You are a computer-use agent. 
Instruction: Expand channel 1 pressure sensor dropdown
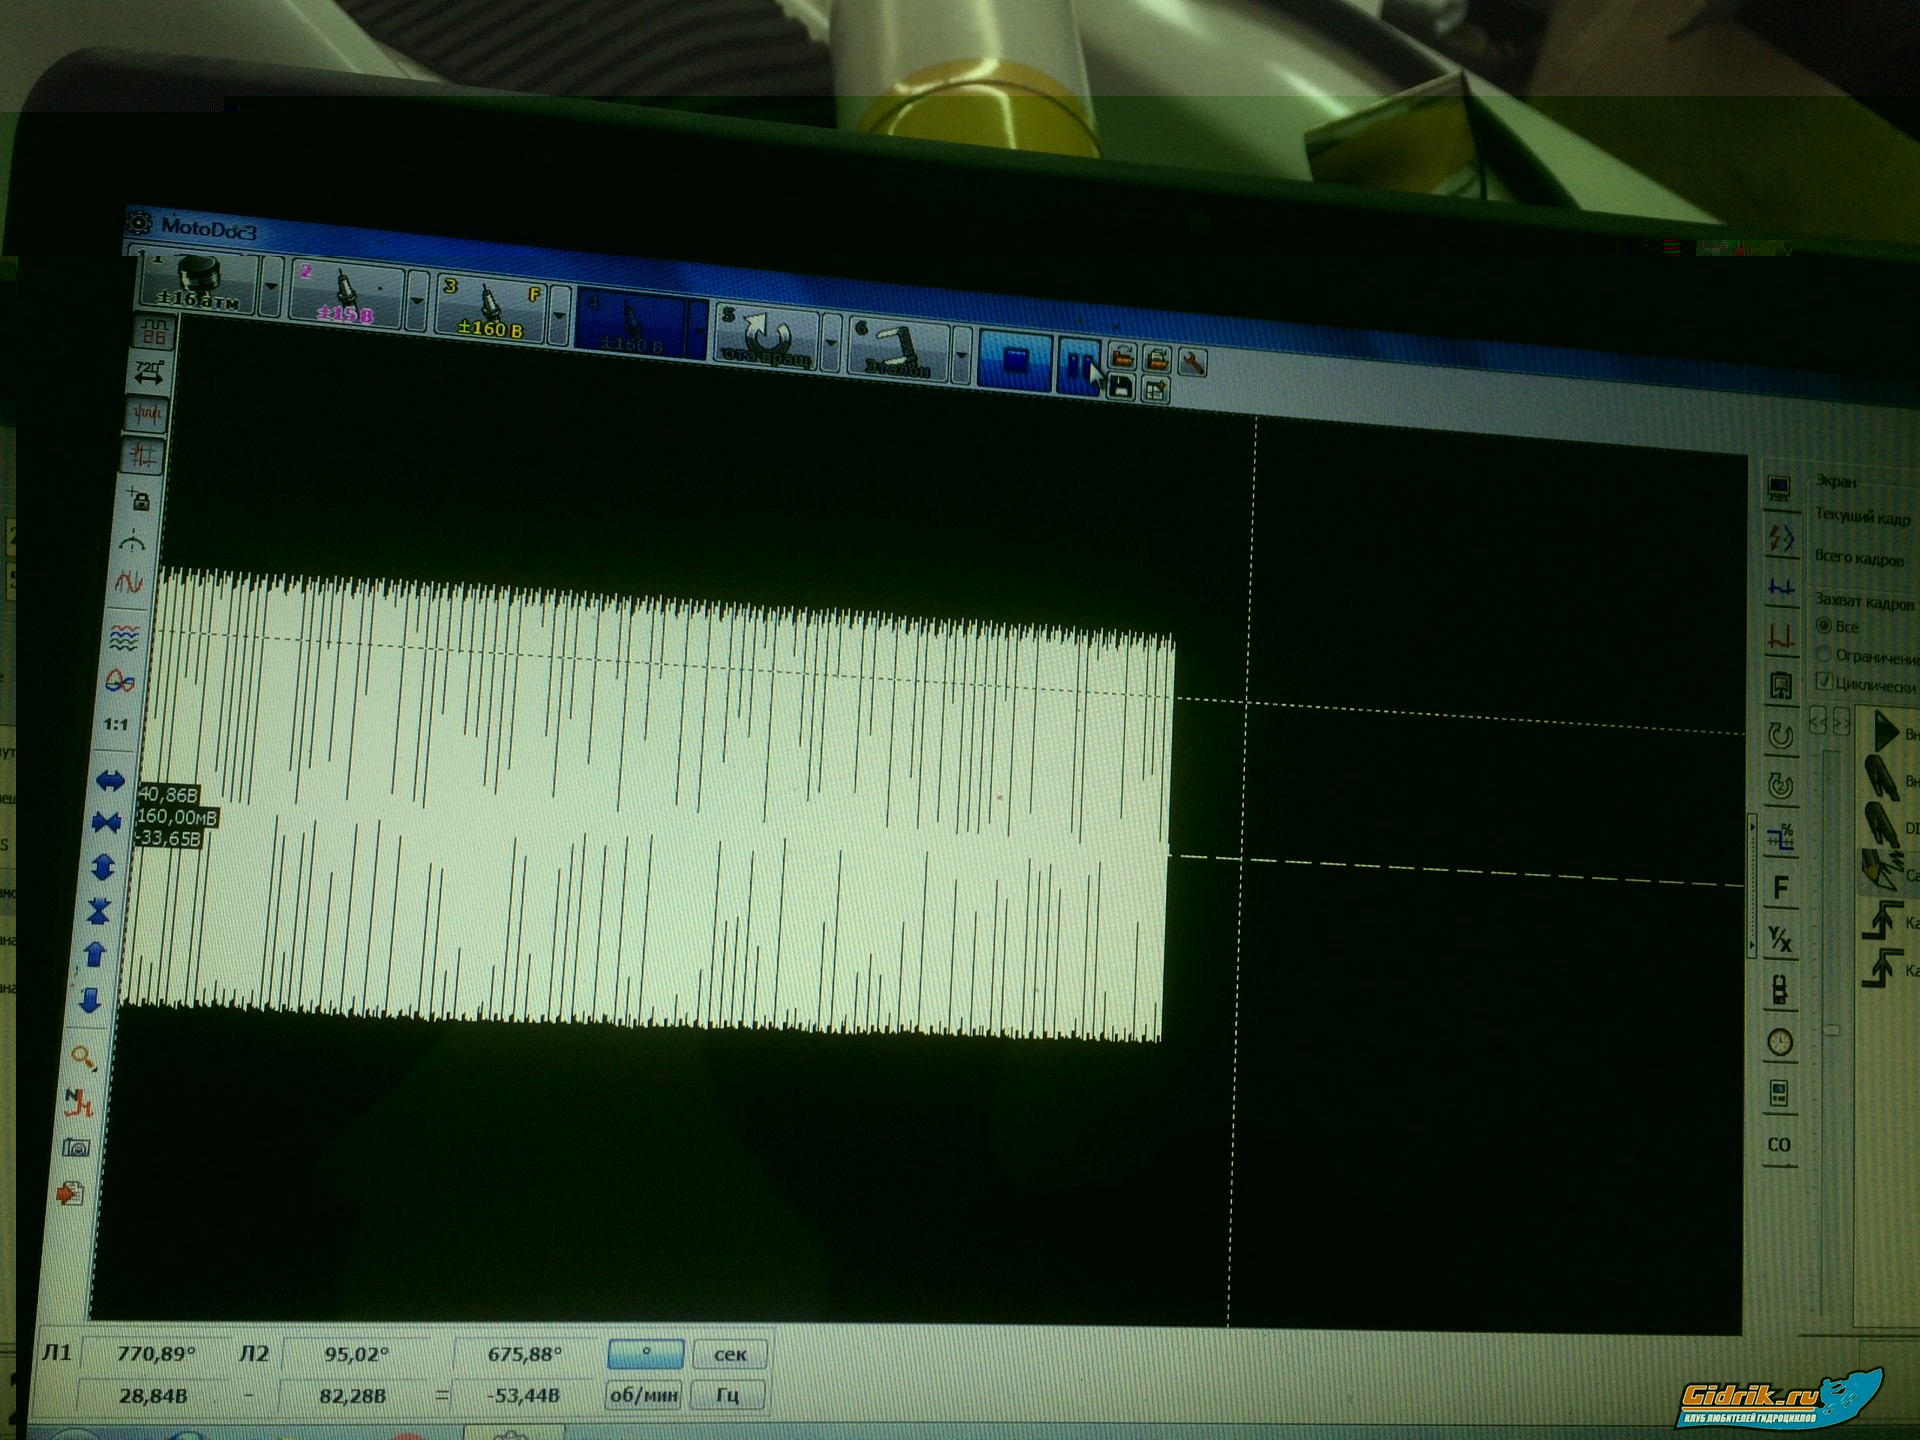[x=270, y=287]
